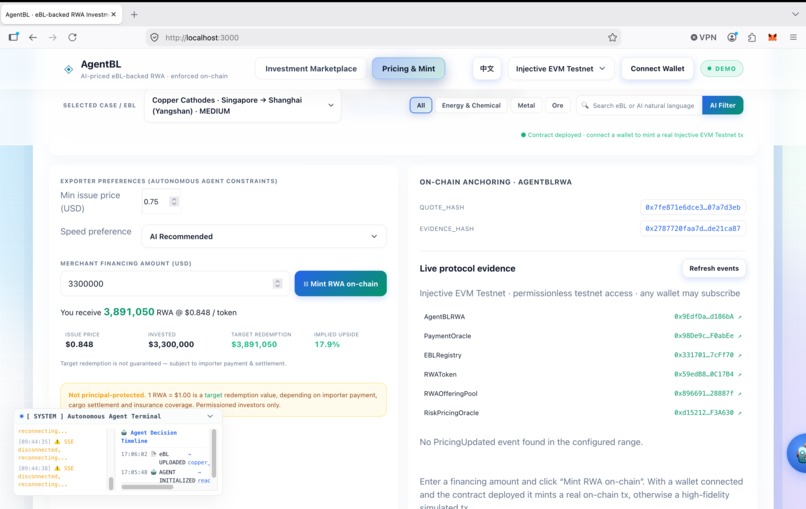Click the shield icon in the address bar
The image size is (806, 509).
(154, 38)
